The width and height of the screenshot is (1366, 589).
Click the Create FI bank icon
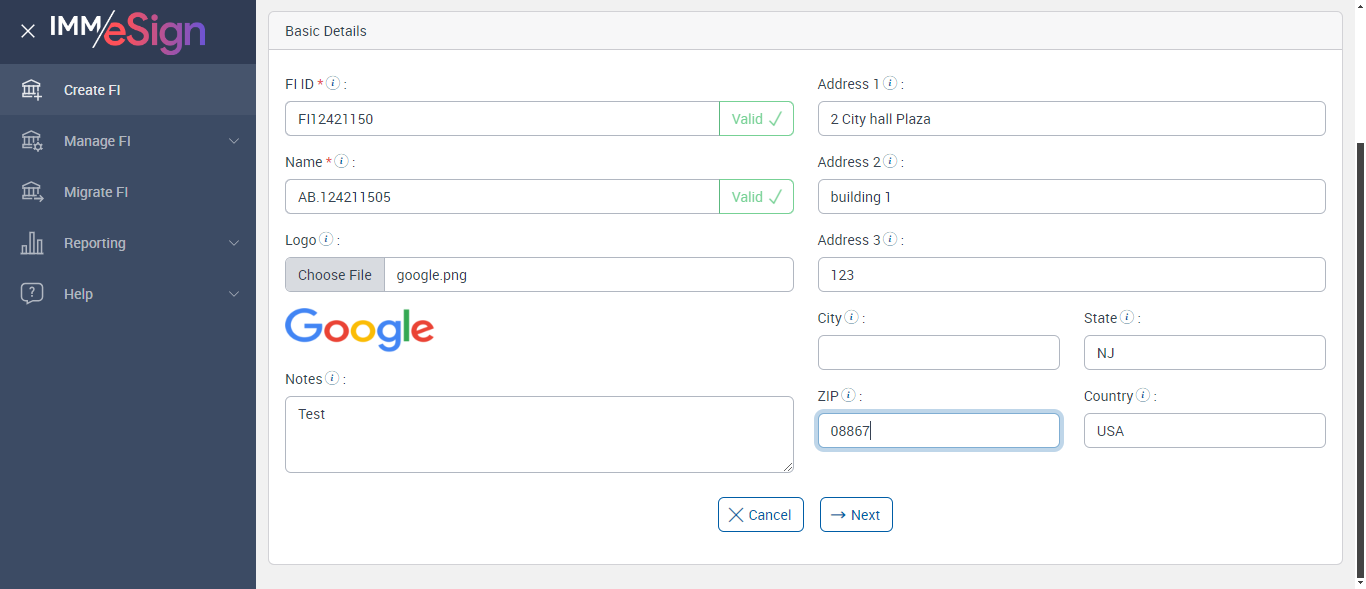click(32, 90)
